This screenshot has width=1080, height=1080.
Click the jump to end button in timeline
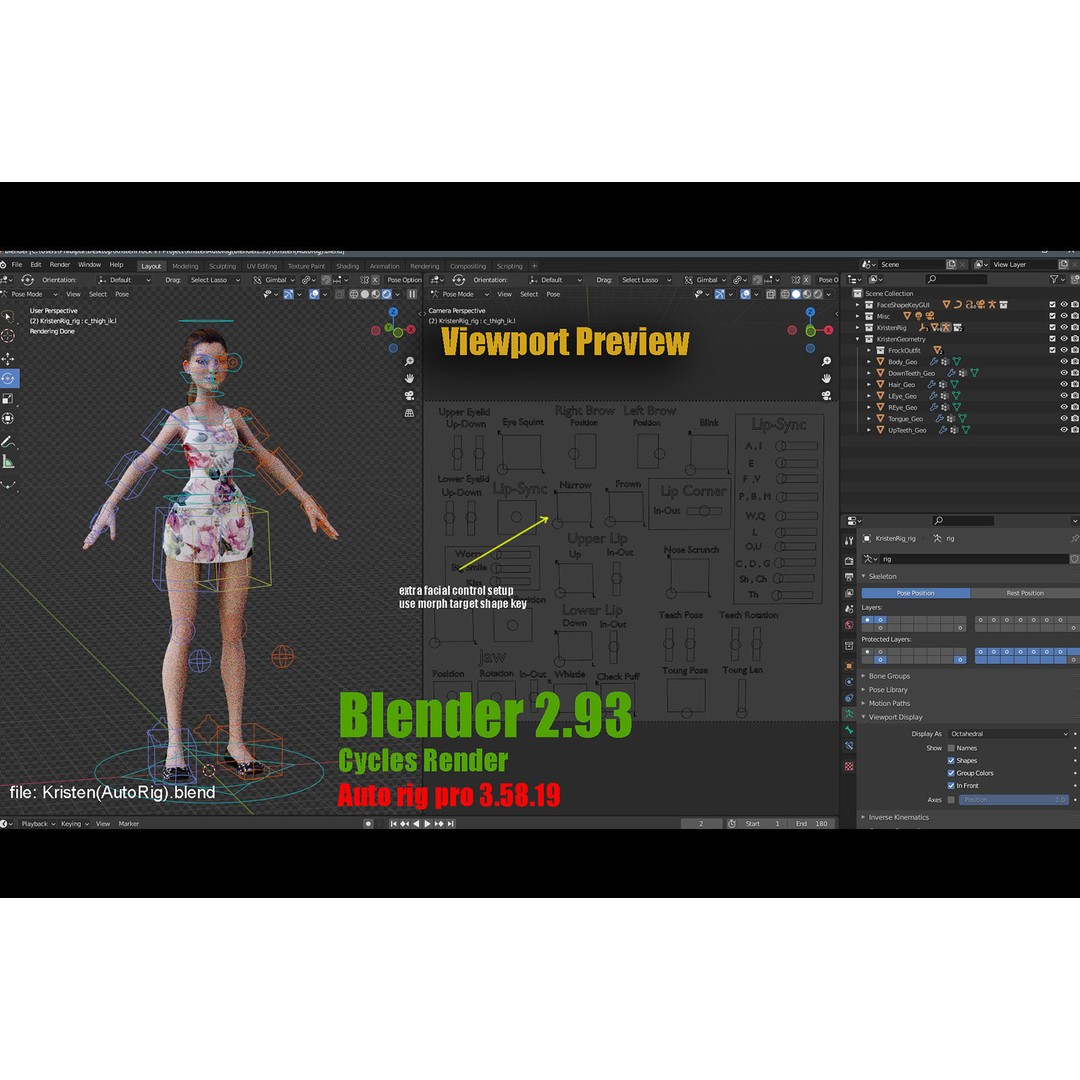tap(450, 824)
